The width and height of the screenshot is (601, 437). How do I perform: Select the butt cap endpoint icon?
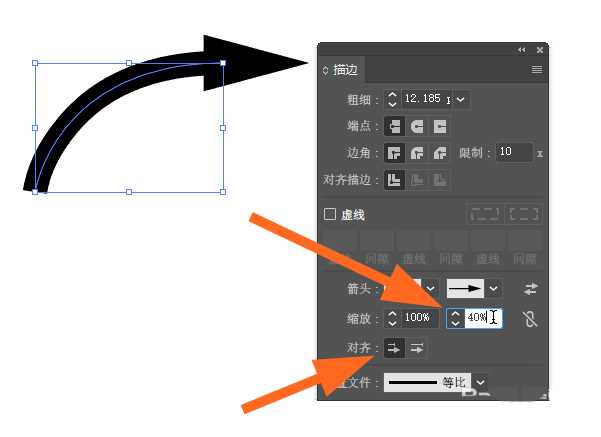point(394,126)
